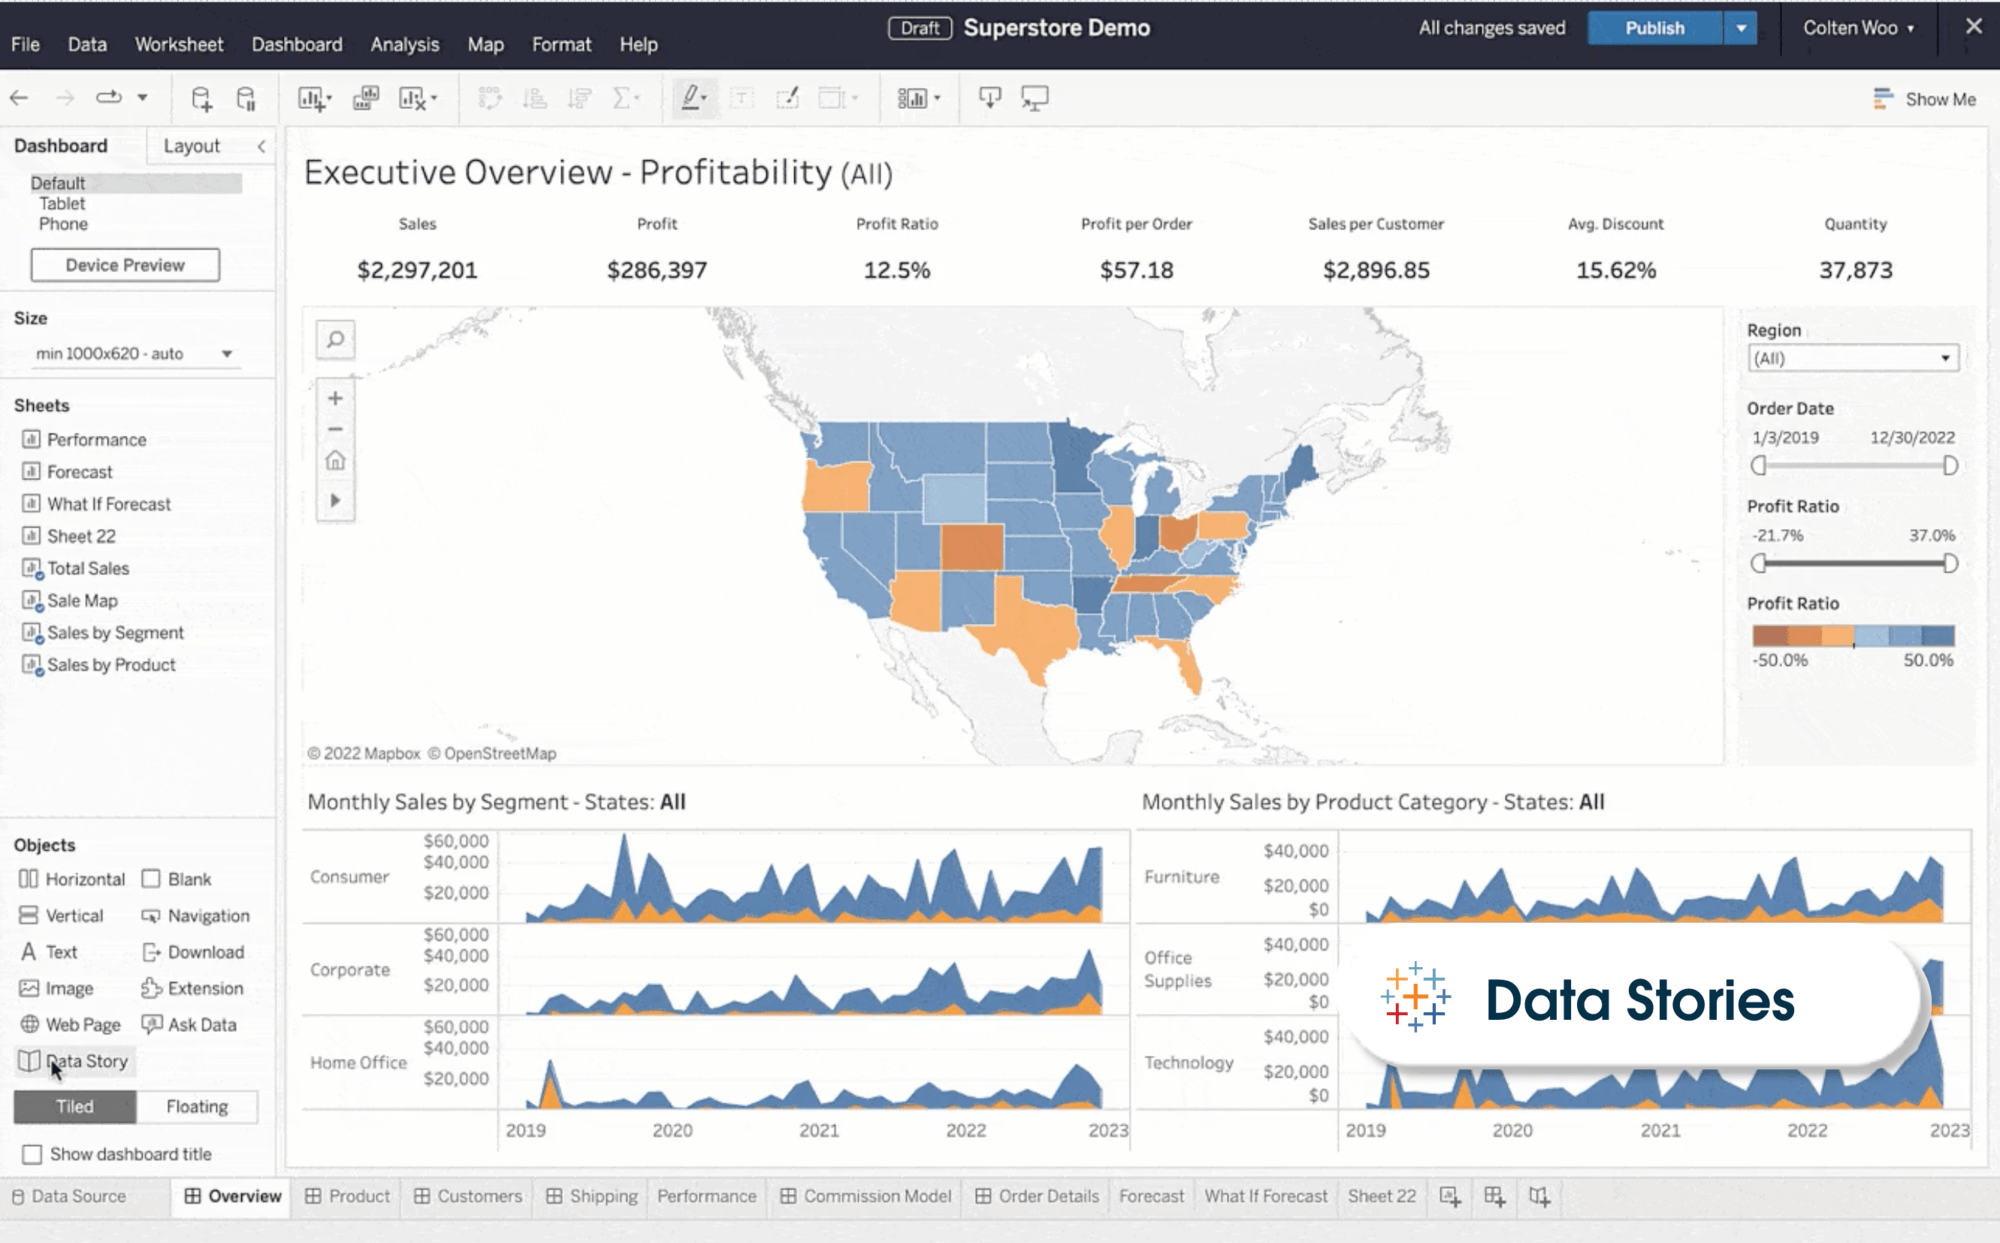Select the Forecast sheet thumbnail
This screenshot has width=2000, height=1243.
80,471
